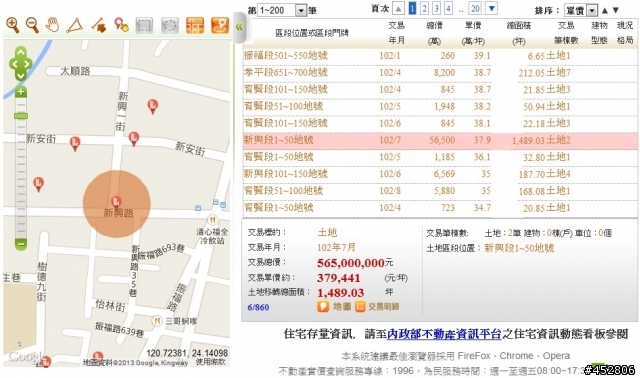Image resolution: width=640 pixels, height=378 pixels.
Task: Select 育賢段101~150地號 row dated 102/6
Action: tap(440, 123)
